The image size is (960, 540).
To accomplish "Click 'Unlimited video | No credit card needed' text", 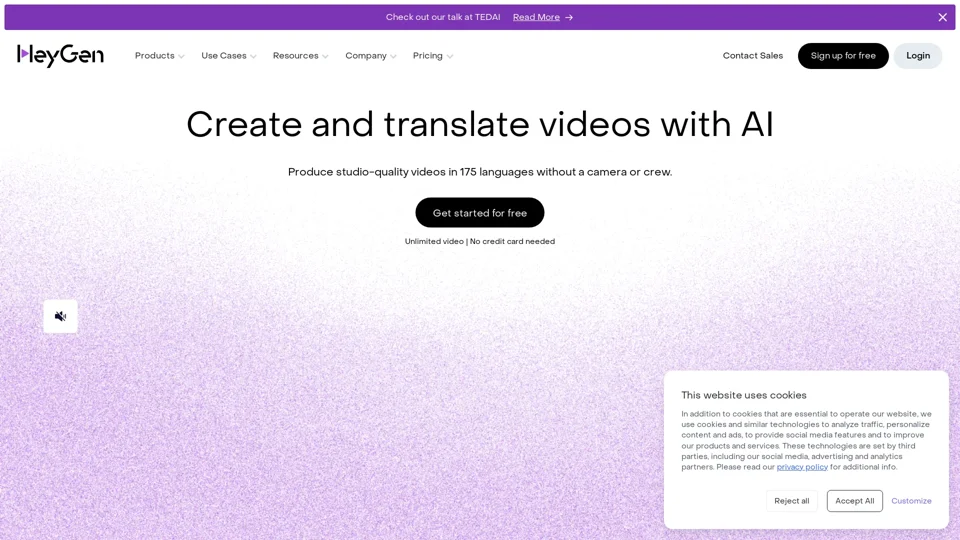I will (479, 241).
